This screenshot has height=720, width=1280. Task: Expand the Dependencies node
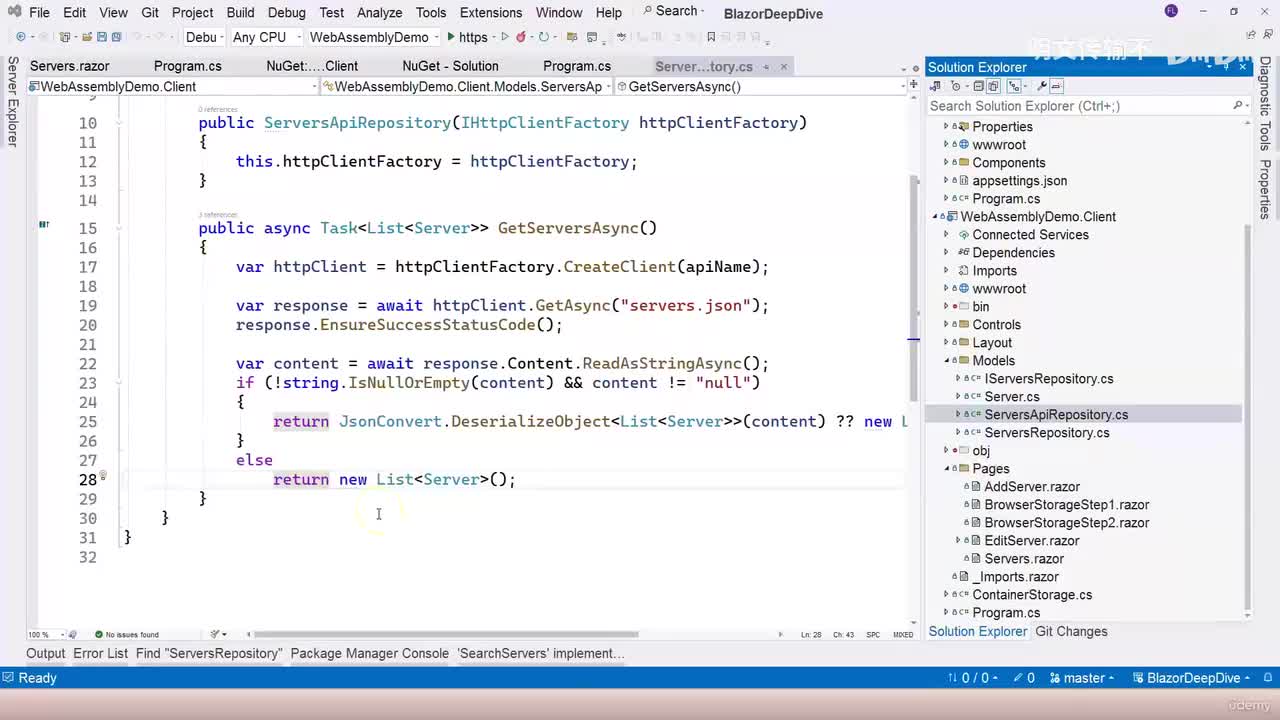click(x=947, y=253)
